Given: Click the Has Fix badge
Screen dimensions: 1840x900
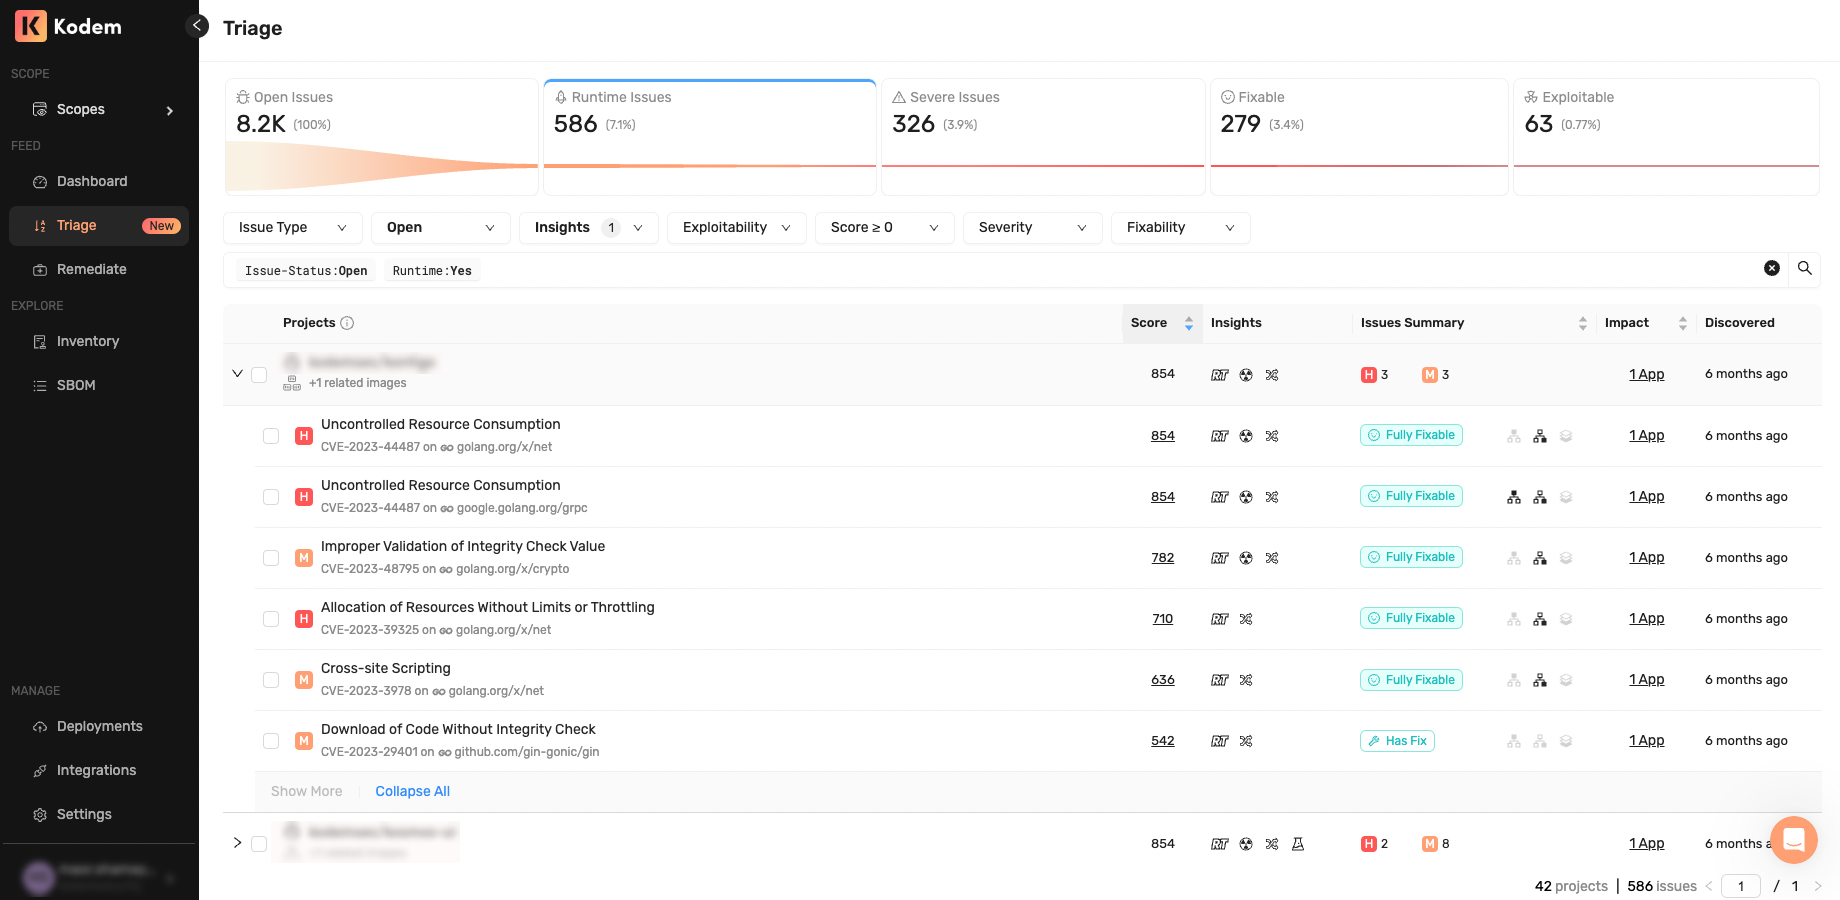Looking at the screenshot, I should 1397,741.
